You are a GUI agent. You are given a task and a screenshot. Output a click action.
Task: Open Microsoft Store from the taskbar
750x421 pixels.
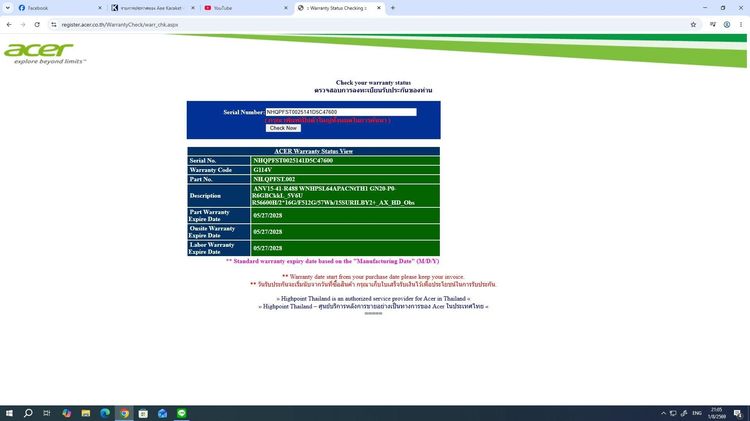click(143, 413)
